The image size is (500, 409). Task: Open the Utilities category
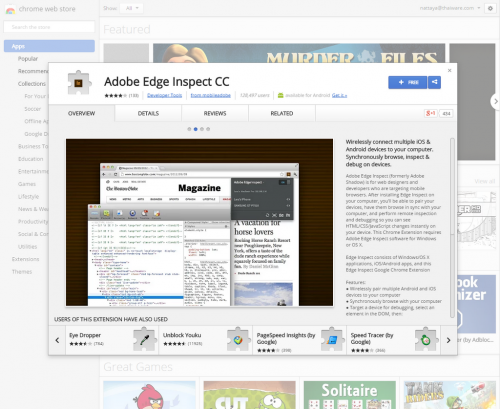tap(28, 247)
